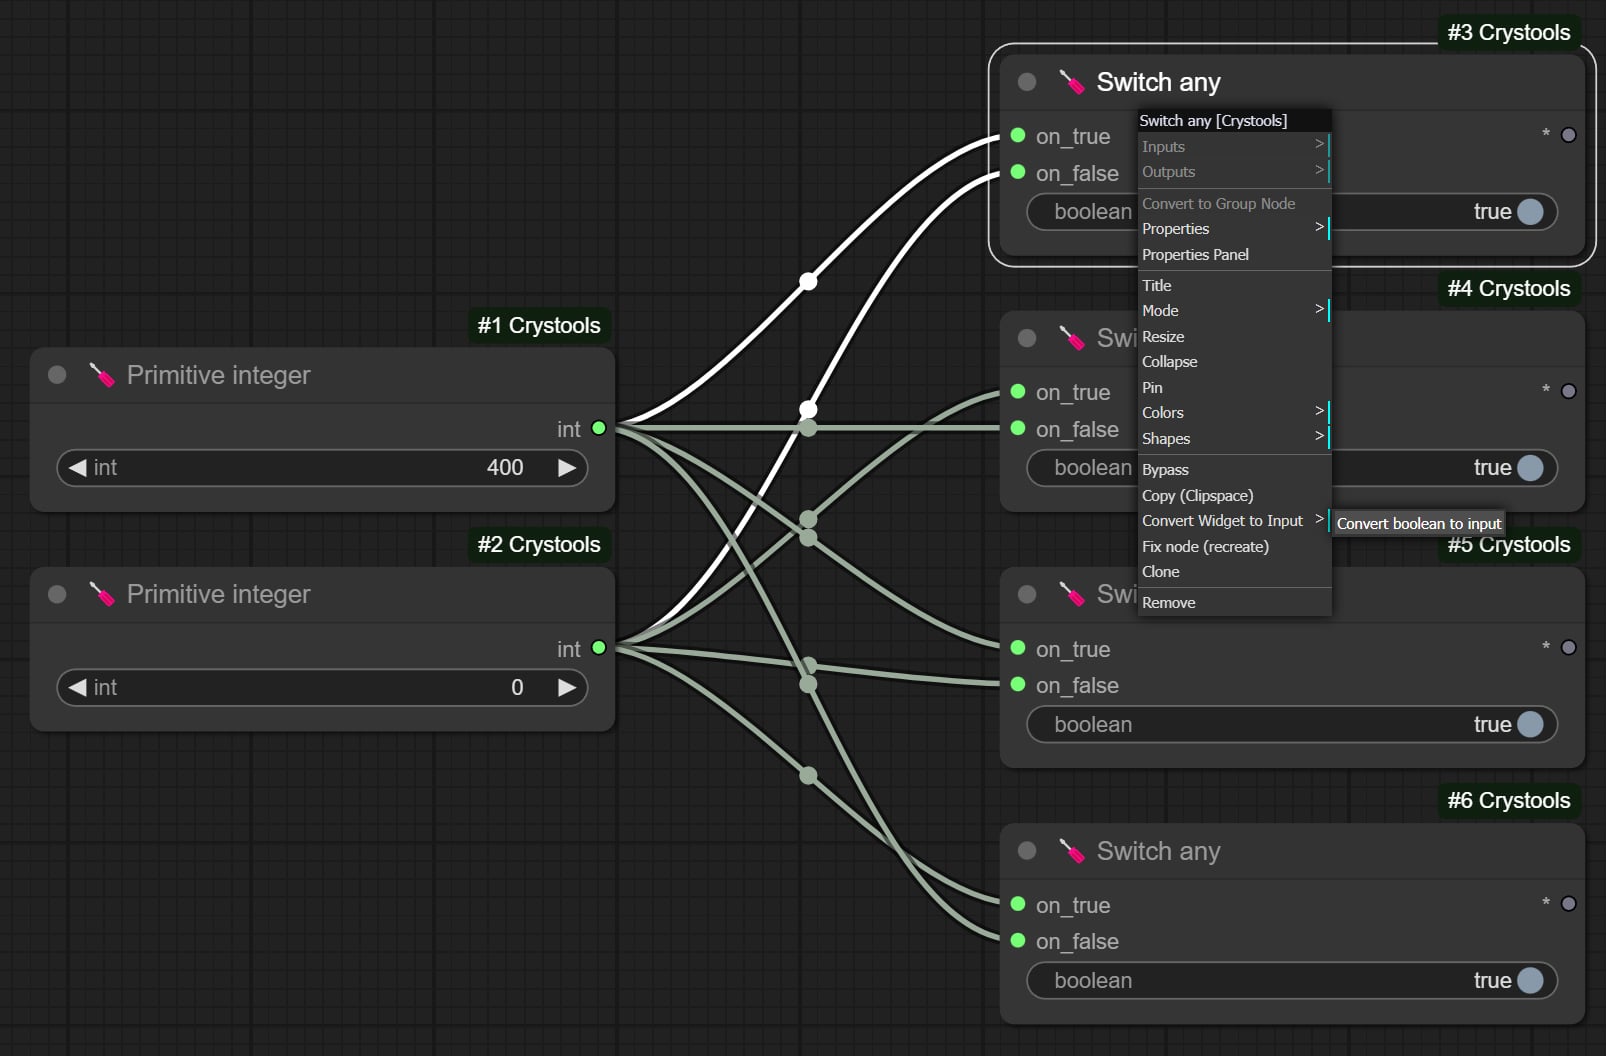Collapse node #3 Switch any via title dot
This screenshot has height=1056, width=1606.
1027,82
